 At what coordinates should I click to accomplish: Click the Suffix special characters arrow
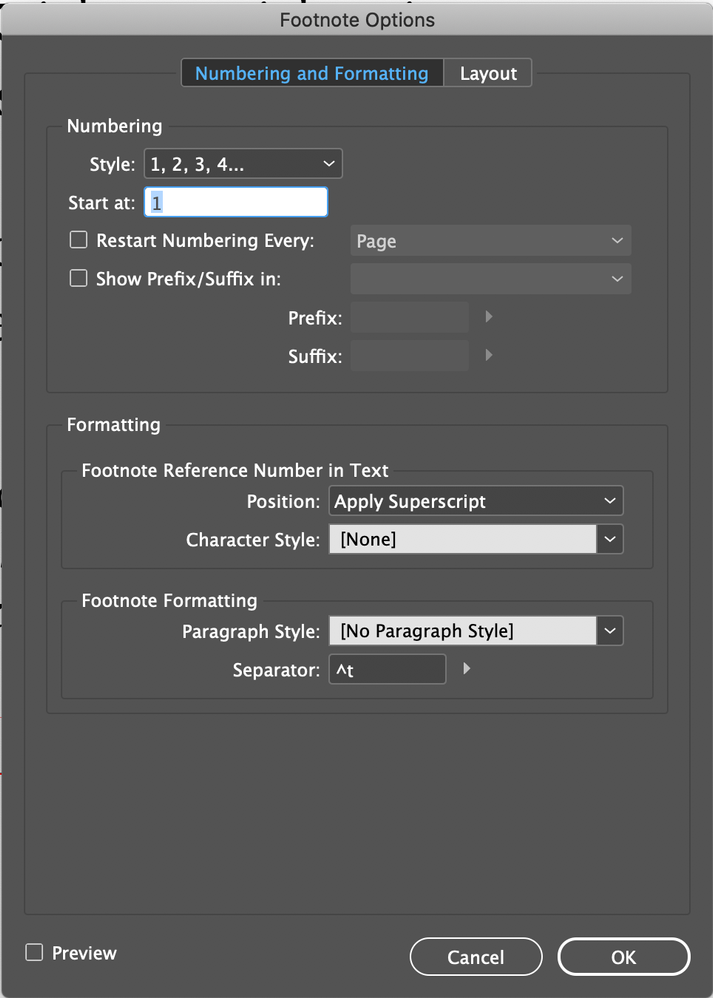pos(489,355)
